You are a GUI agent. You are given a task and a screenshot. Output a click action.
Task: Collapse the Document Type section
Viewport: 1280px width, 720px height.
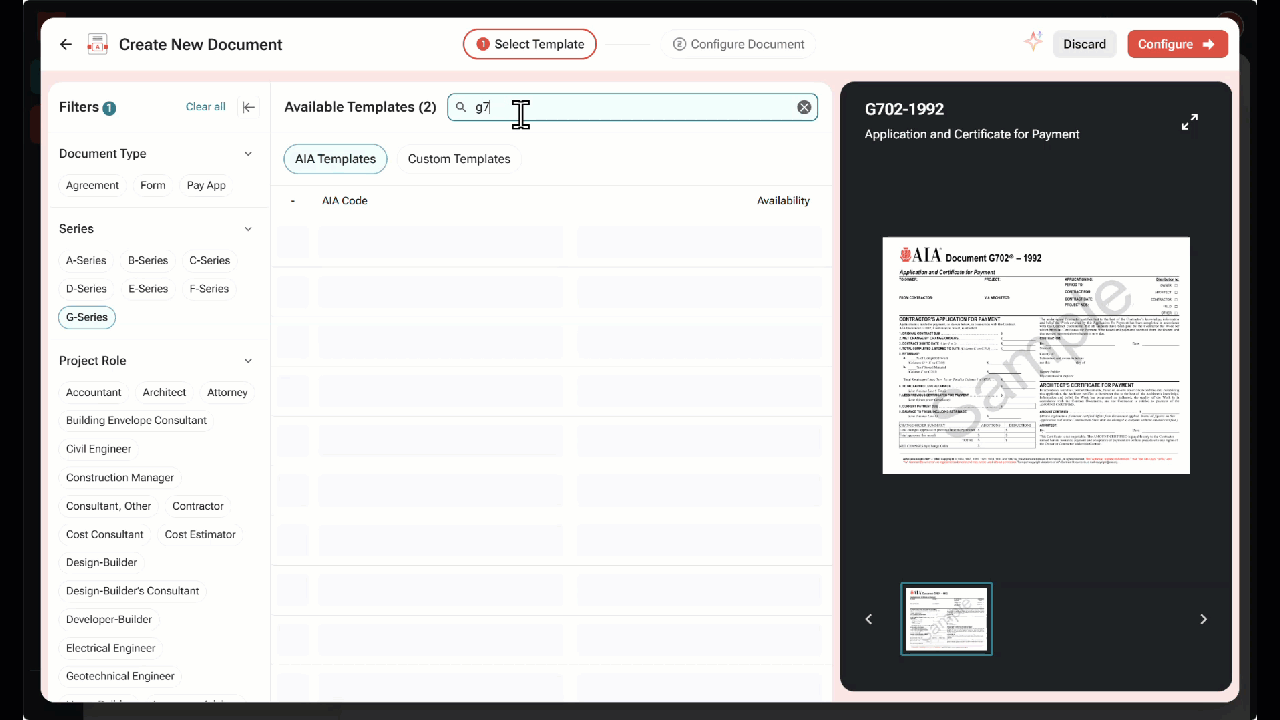(x=248, y=154)
